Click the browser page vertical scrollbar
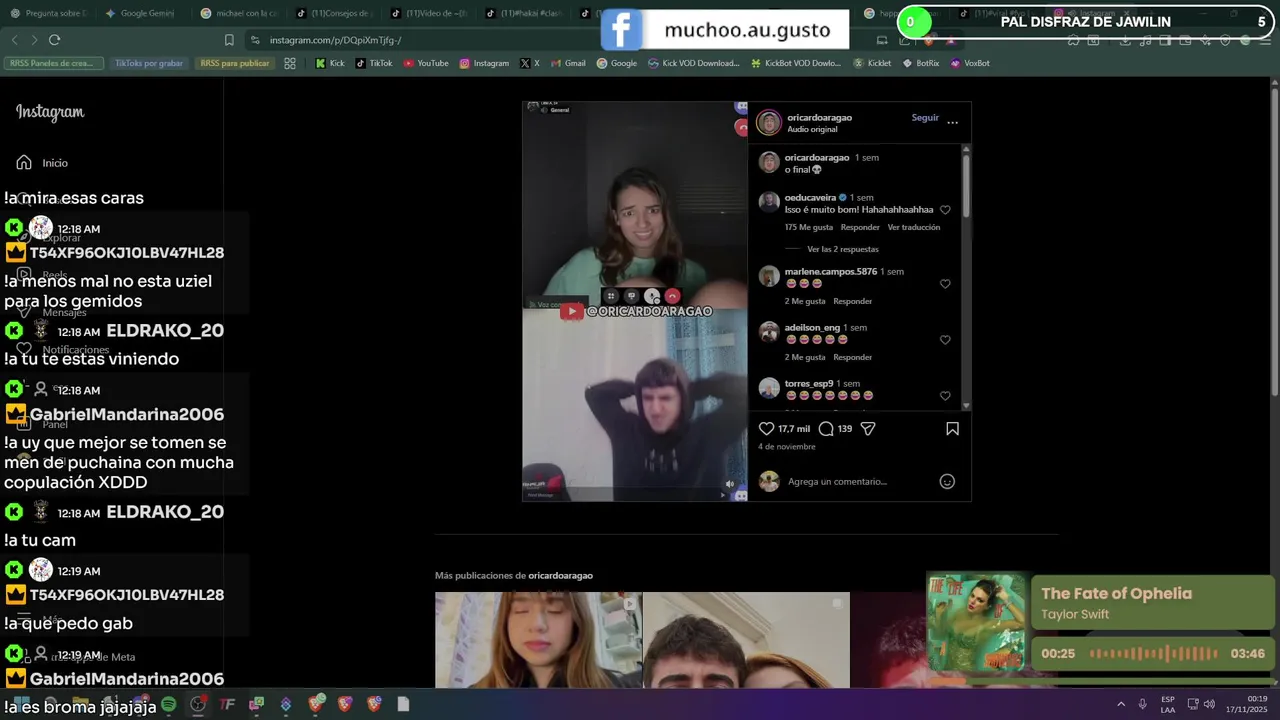 pos(1273,240)
